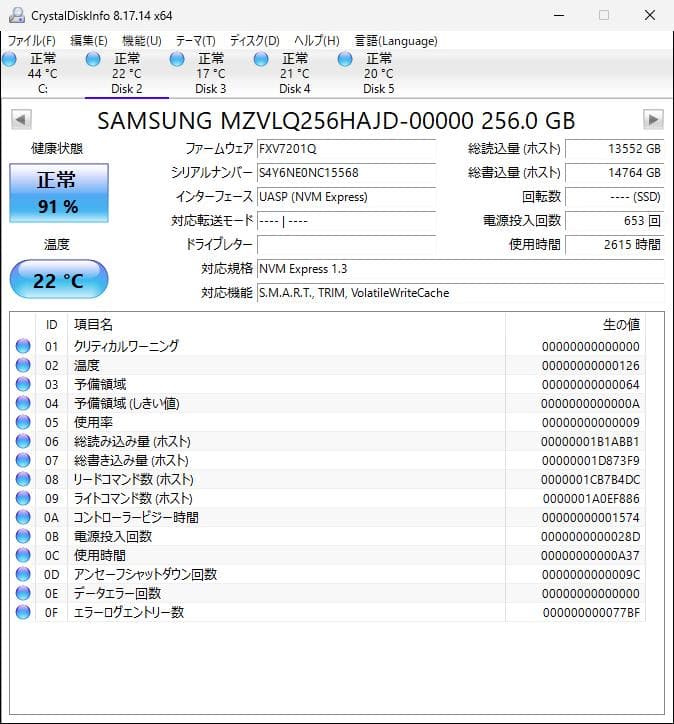Open the ファイル(F) menu
The width and height of the screenshot is (674, 724).
tap(31, 41)
